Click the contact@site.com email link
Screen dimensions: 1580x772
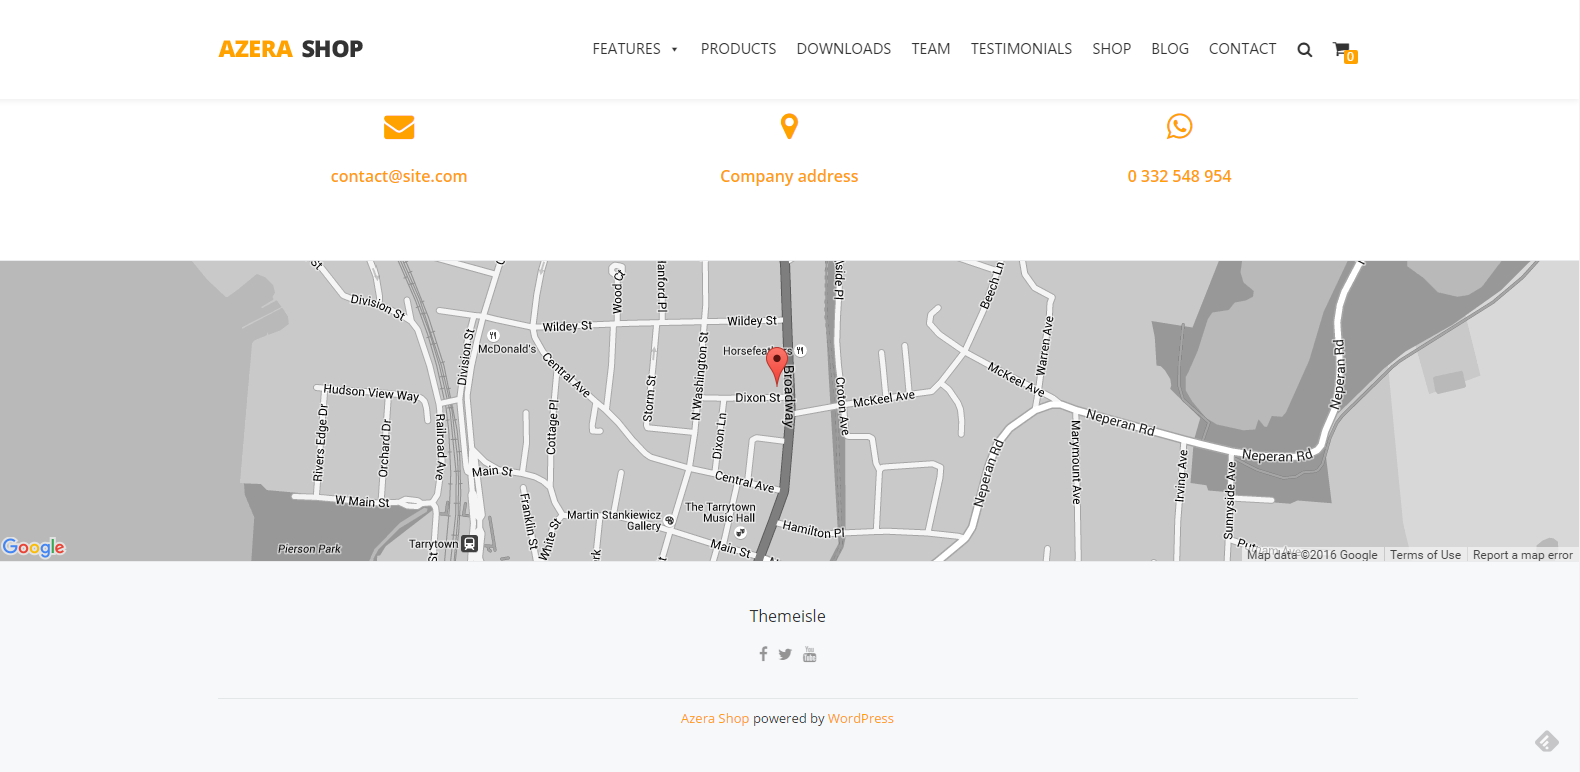[x=399, y=176]
